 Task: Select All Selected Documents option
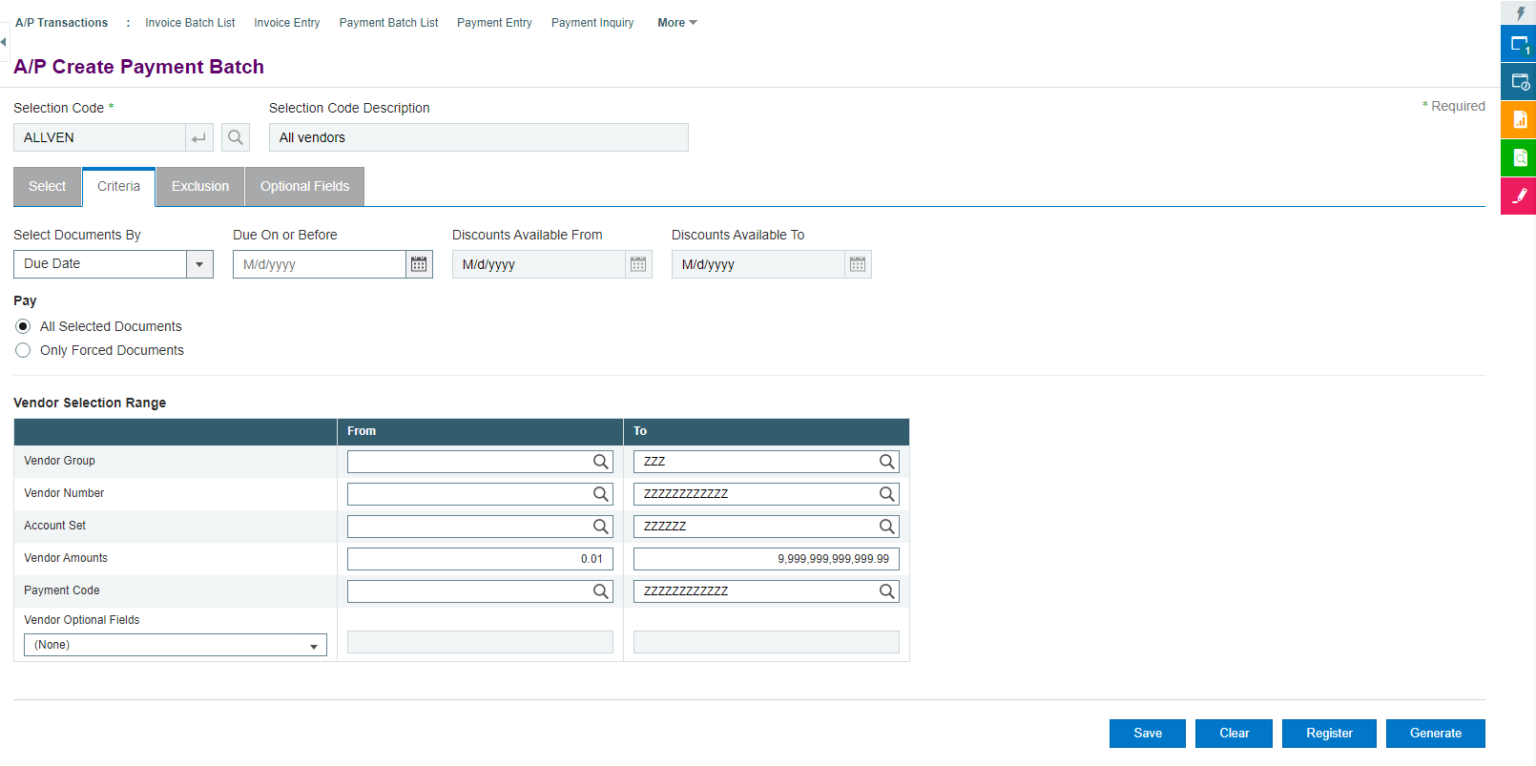coord(22,326)
